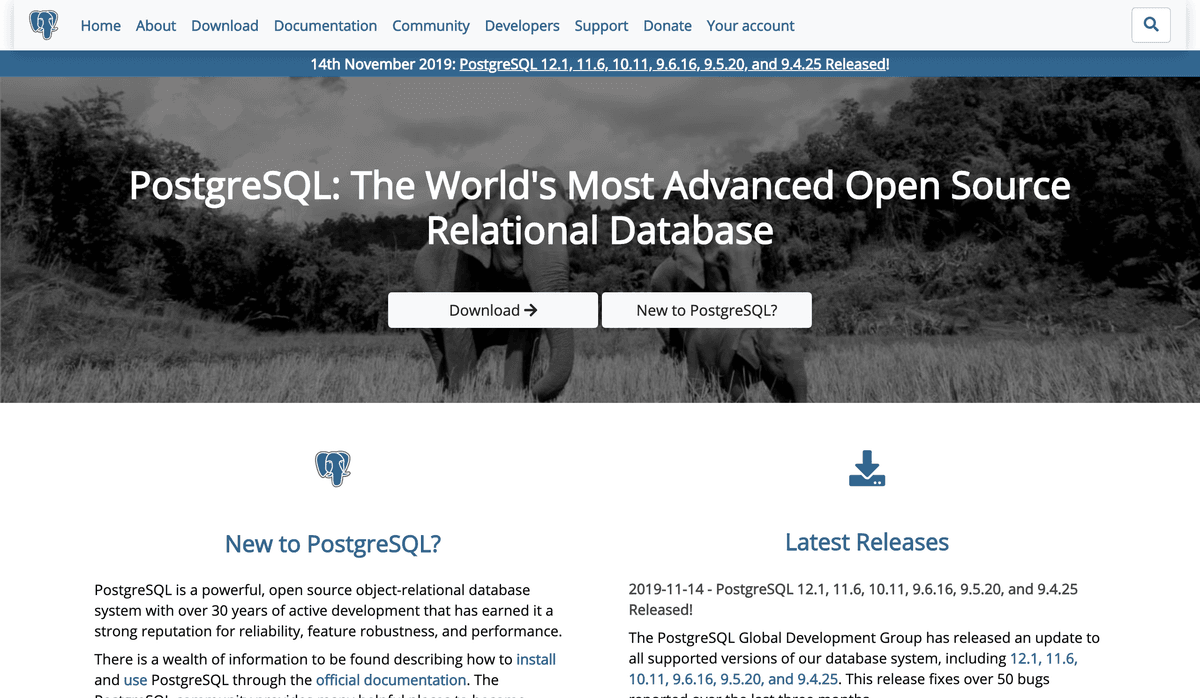The image size is (1200, 698).
Task: Click the New to PostgreSQL? heading
Action: (x=333, y=544)
